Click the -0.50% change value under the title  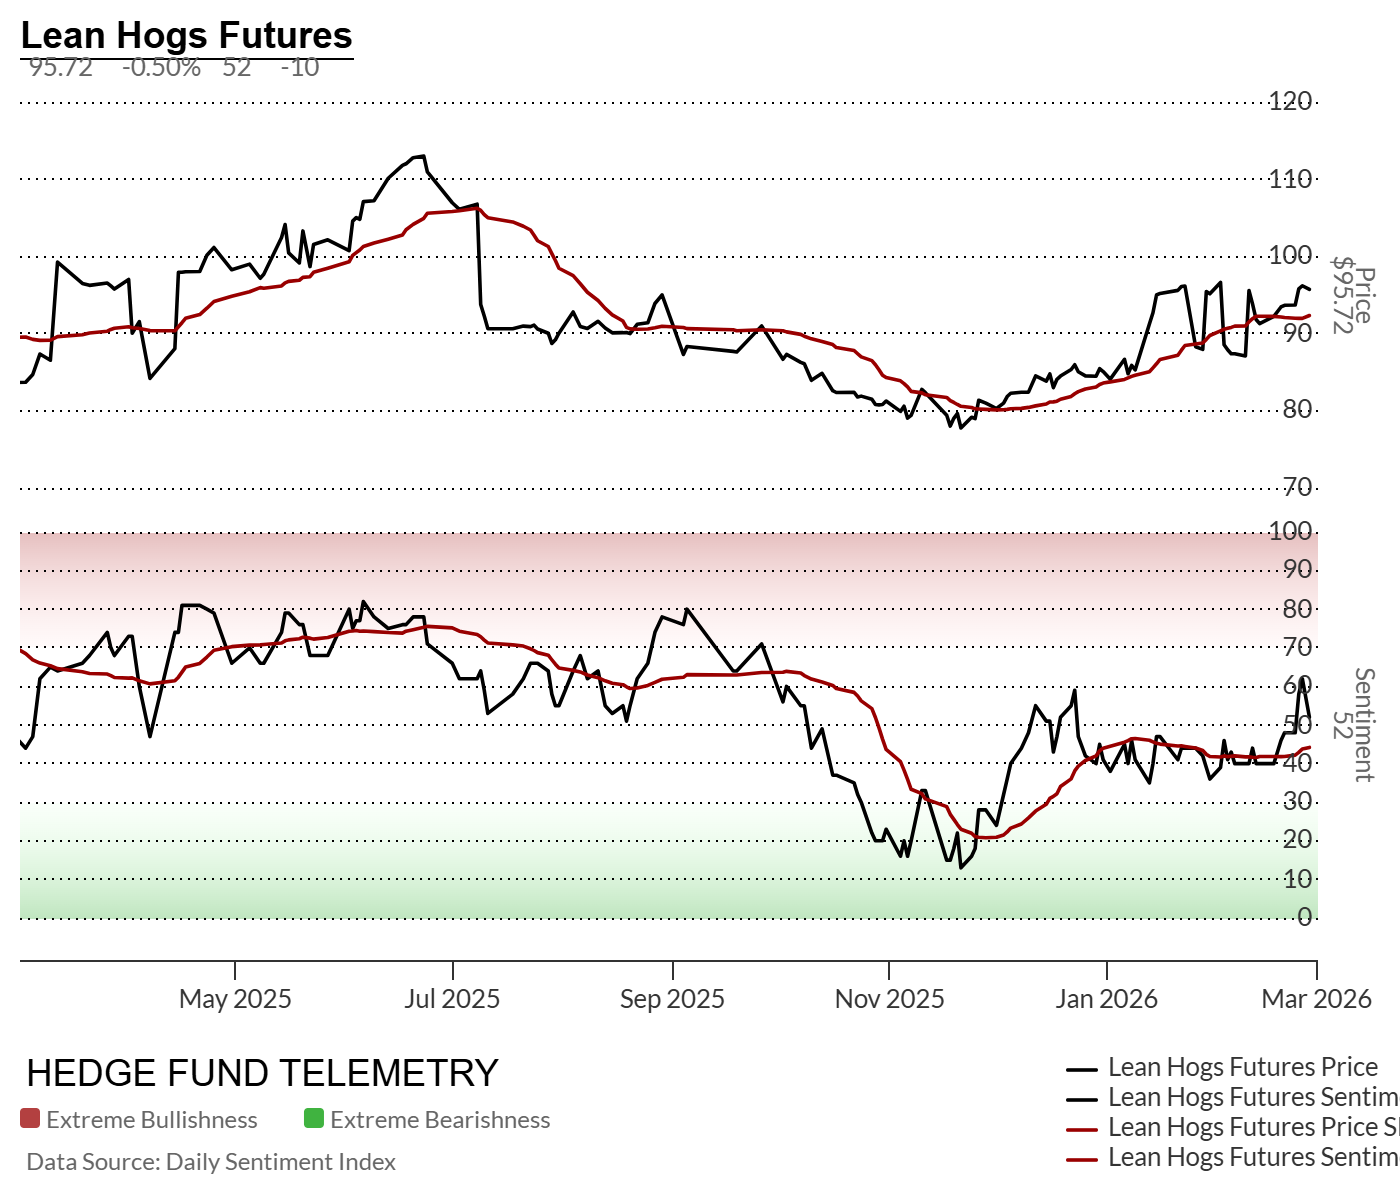pyautogui.click(x=161, y=68)
